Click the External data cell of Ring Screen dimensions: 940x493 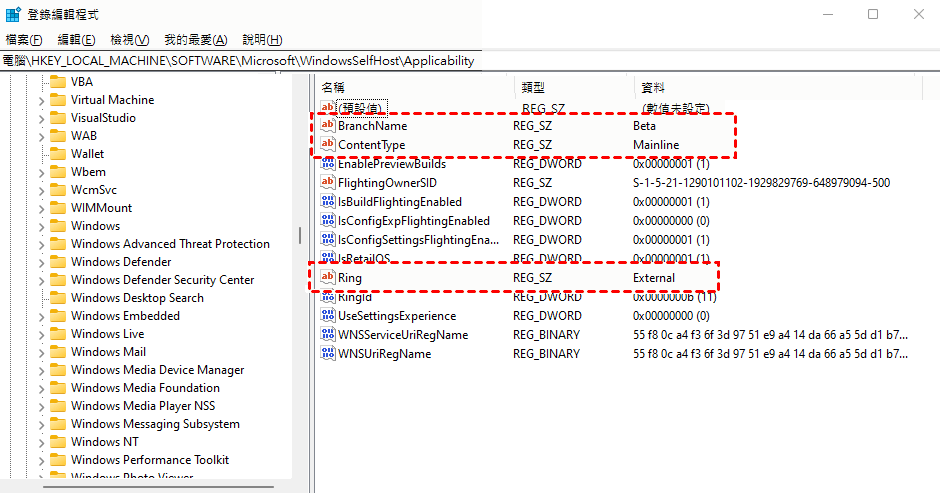[653, 278]
